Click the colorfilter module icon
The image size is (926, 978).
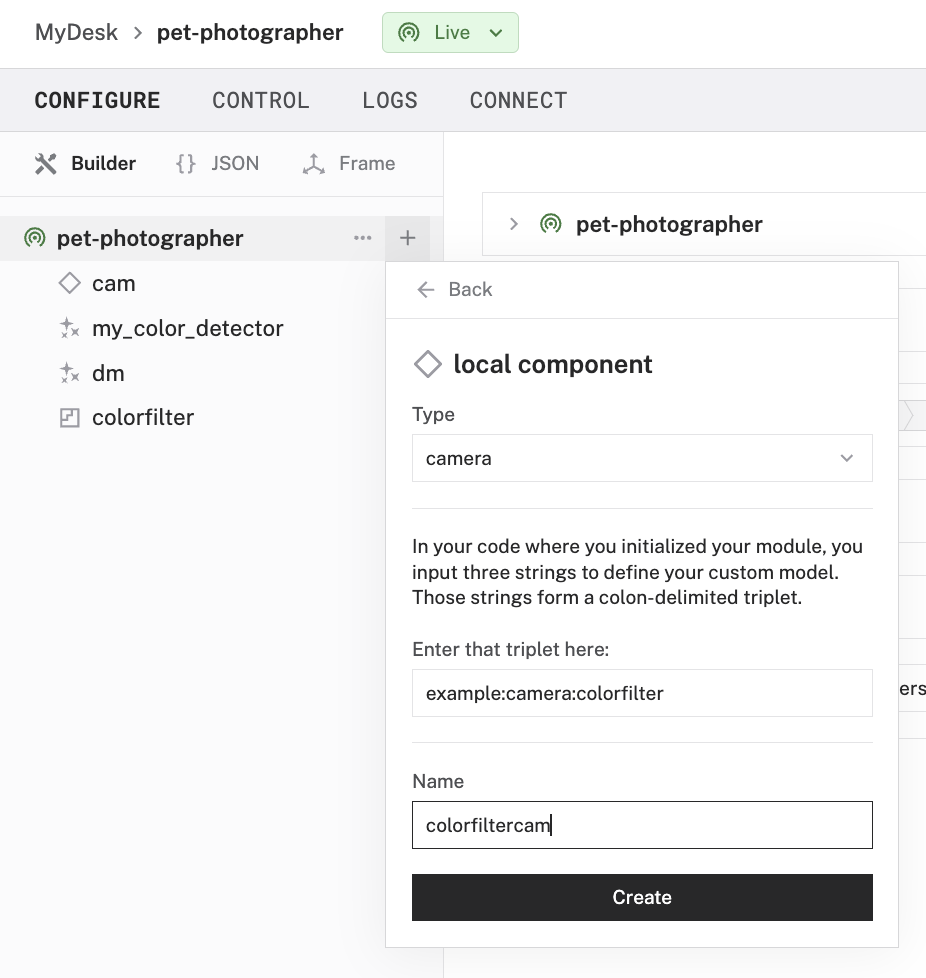click(x=69, y=417)
